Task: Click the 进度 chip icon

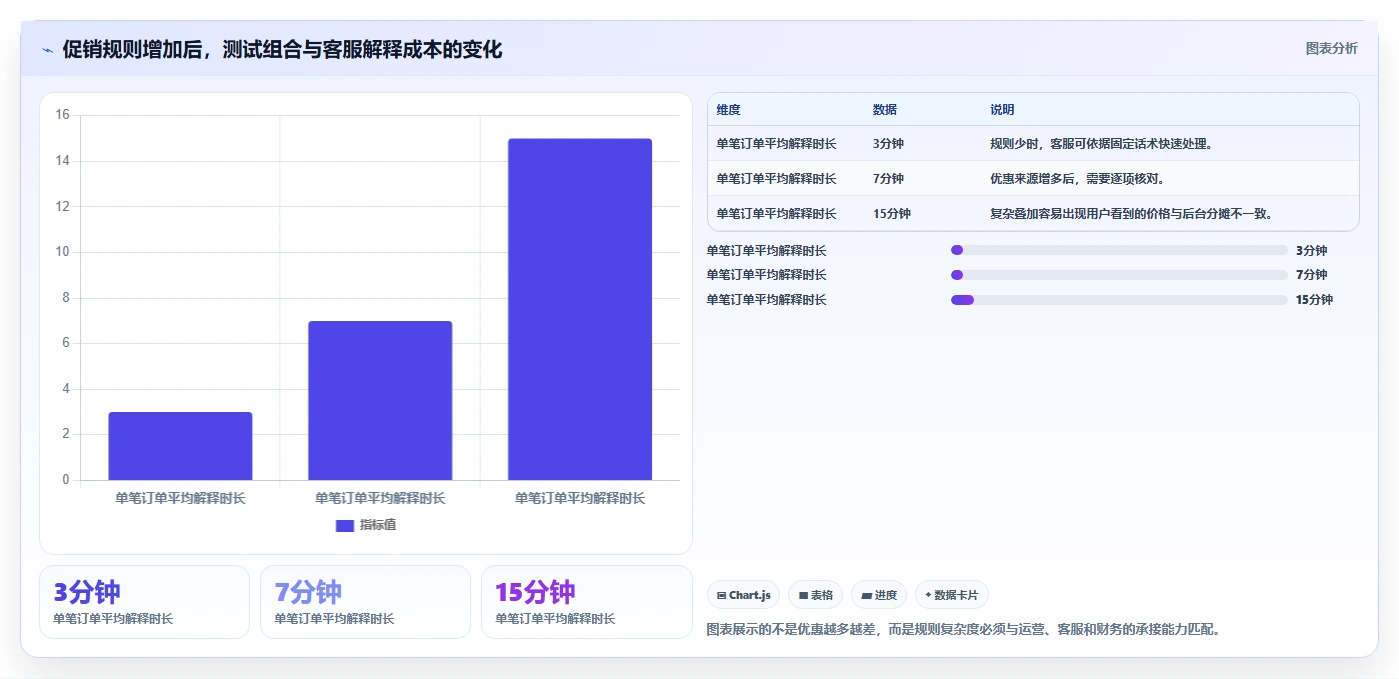Action: coord(866,595)
